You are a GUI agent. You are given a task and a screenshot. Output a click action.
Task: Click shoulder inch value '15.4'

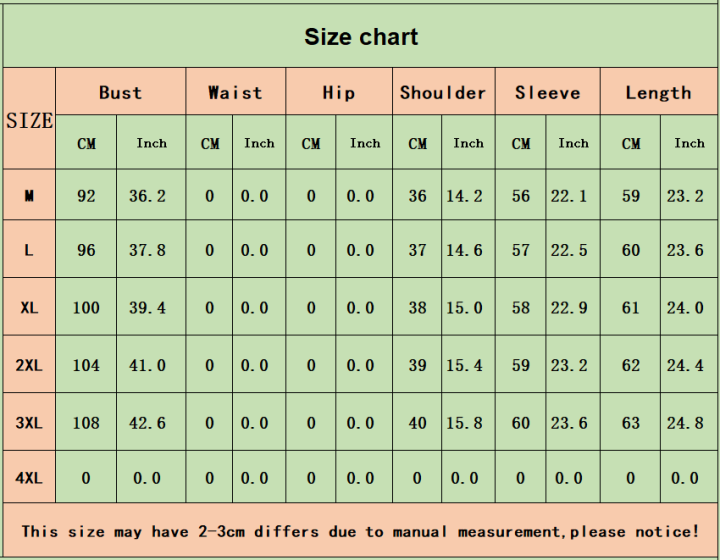pos(464,365)
